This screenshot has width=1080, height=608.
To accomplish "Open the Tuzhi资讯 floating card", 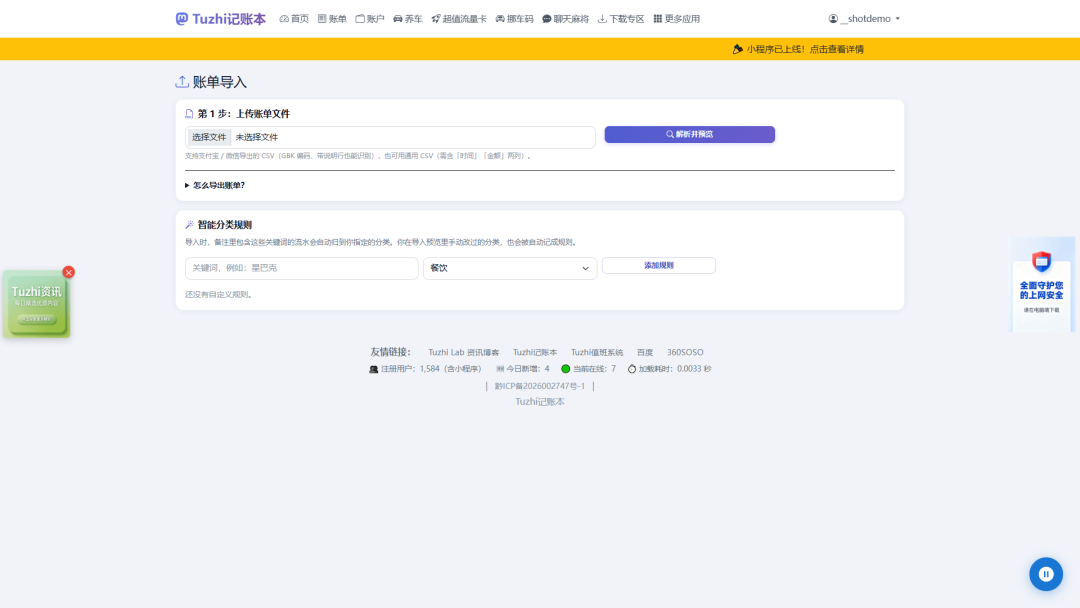I will click(x=37, y=304).
